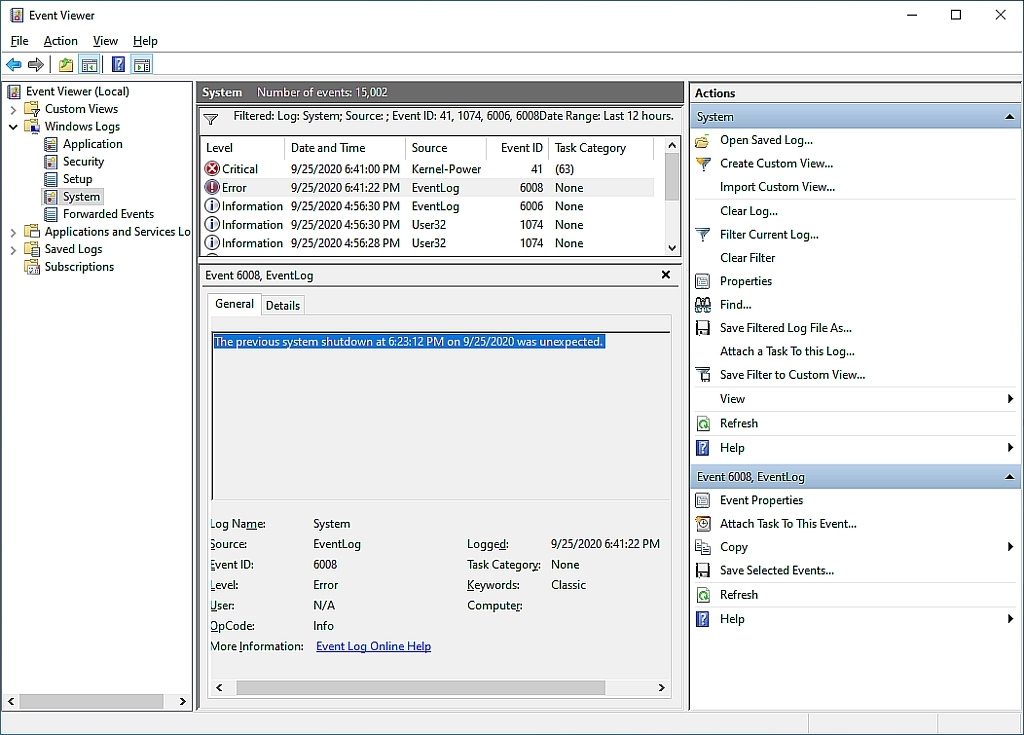Close the Event 6008 preview pane

(x=665, y=275)
